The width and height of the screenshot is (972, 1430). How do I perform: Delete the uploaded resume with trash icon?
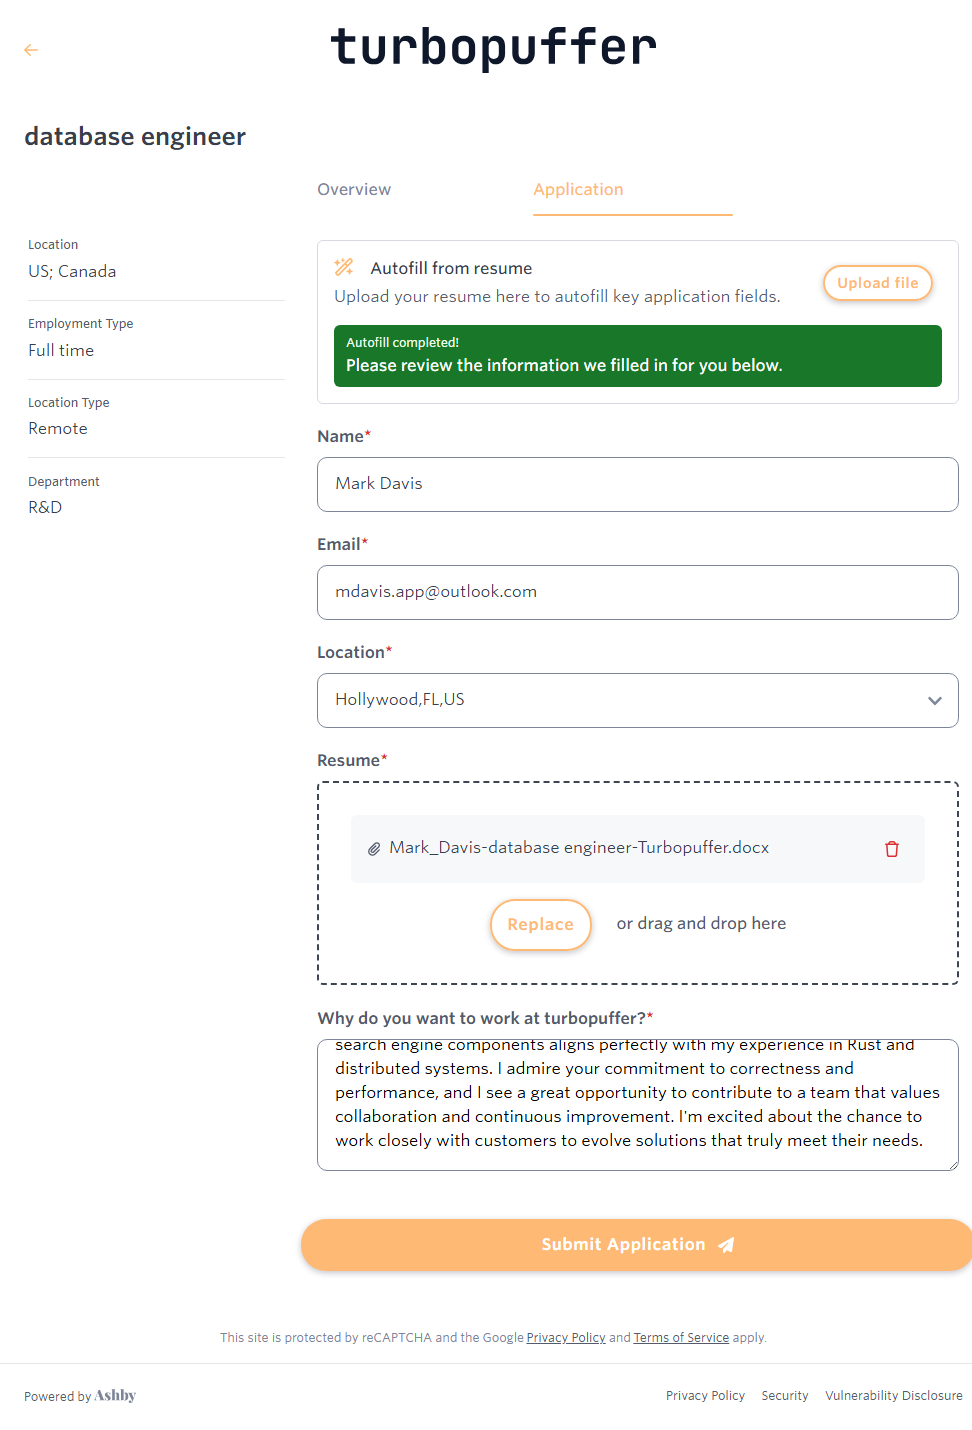[892, 849]
